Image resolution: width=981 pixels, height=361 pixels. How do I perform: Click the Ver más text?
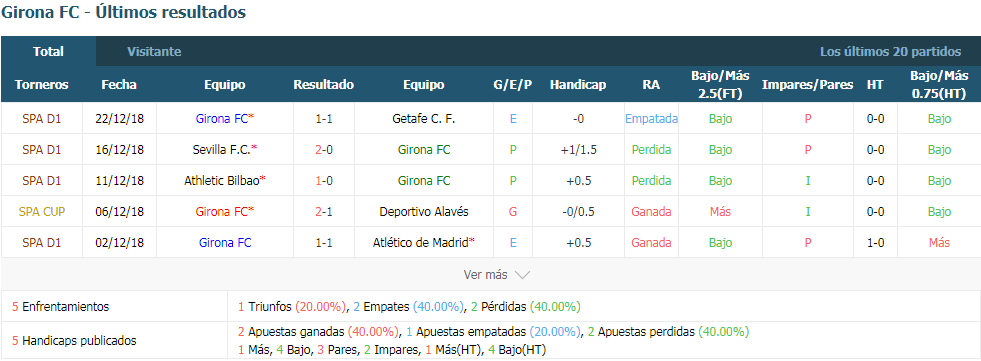(x=485, y=275)
